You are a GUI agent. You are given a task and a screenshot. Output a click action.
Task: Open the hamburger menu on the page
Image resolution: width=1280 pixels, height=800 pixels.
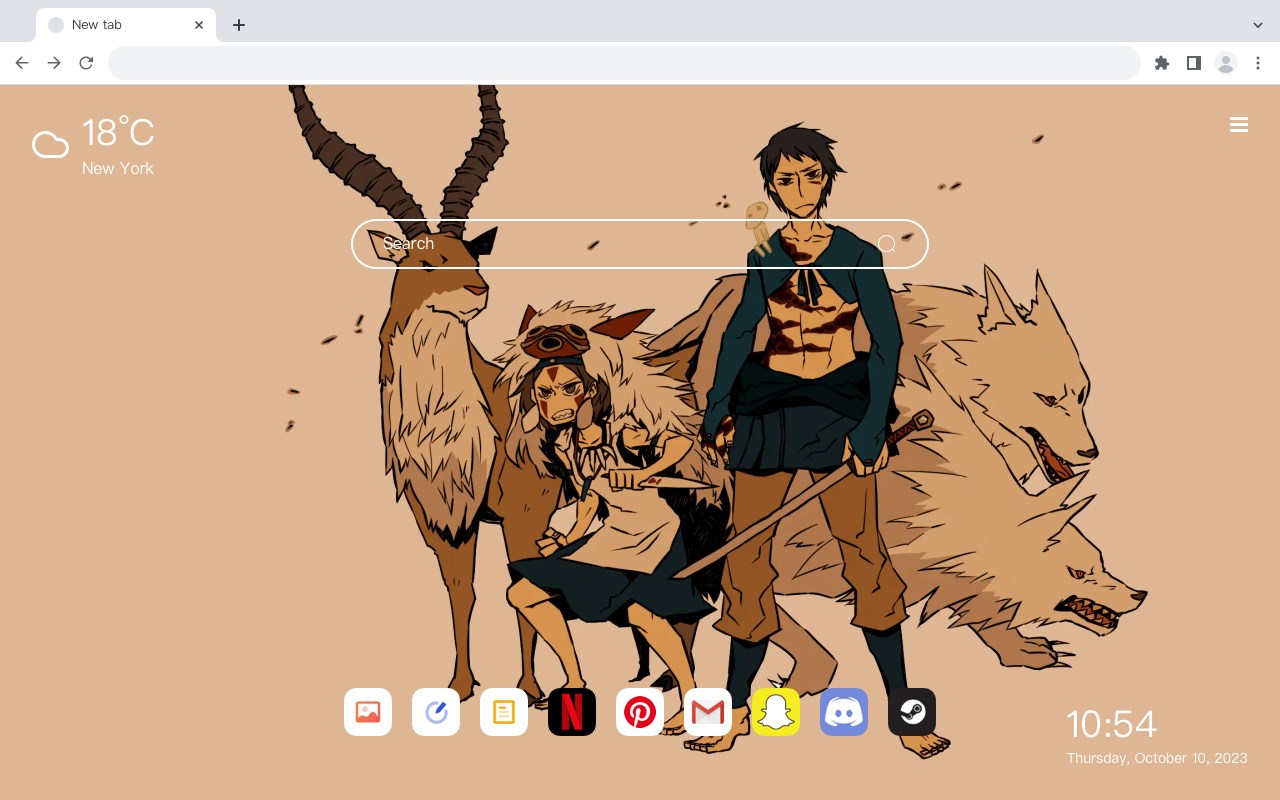pos(1239,125)
